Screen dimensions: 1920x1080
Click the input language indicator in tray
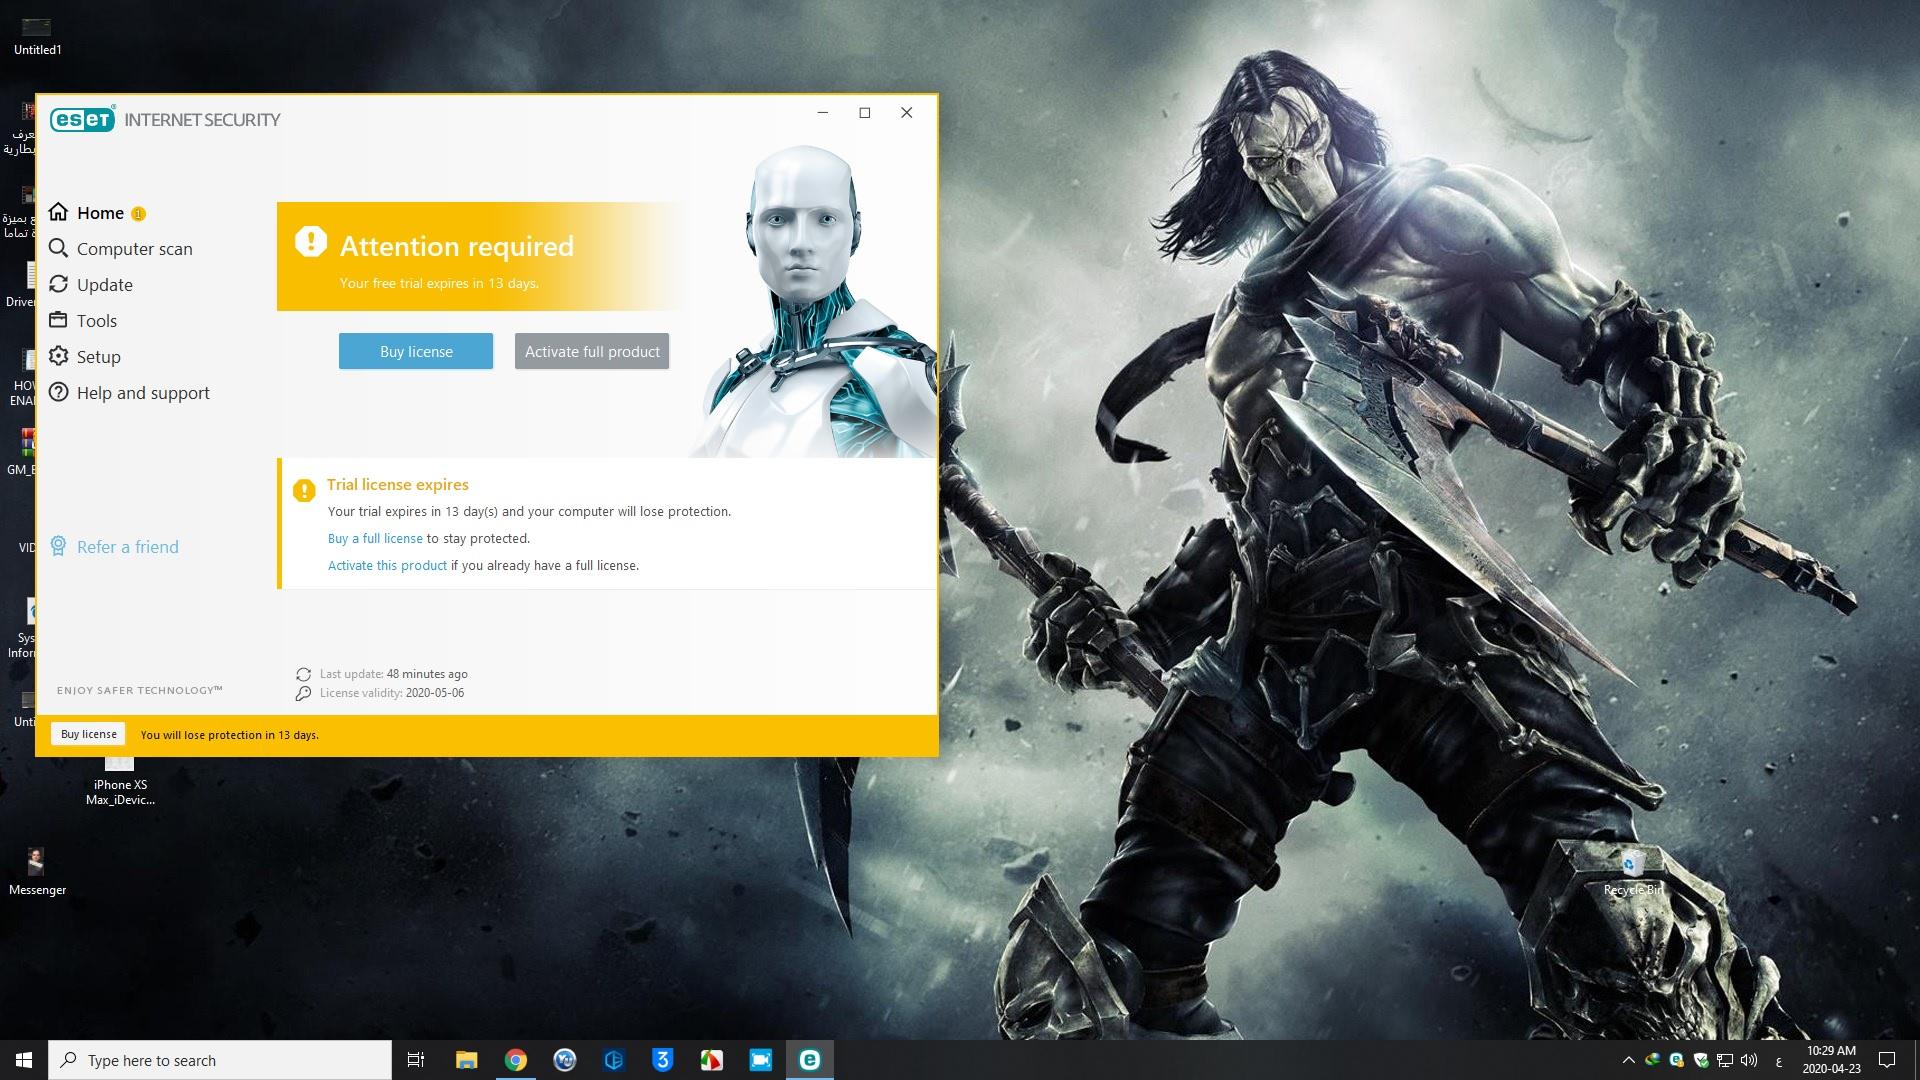pyautogui.click(x=1779, y=1061)
